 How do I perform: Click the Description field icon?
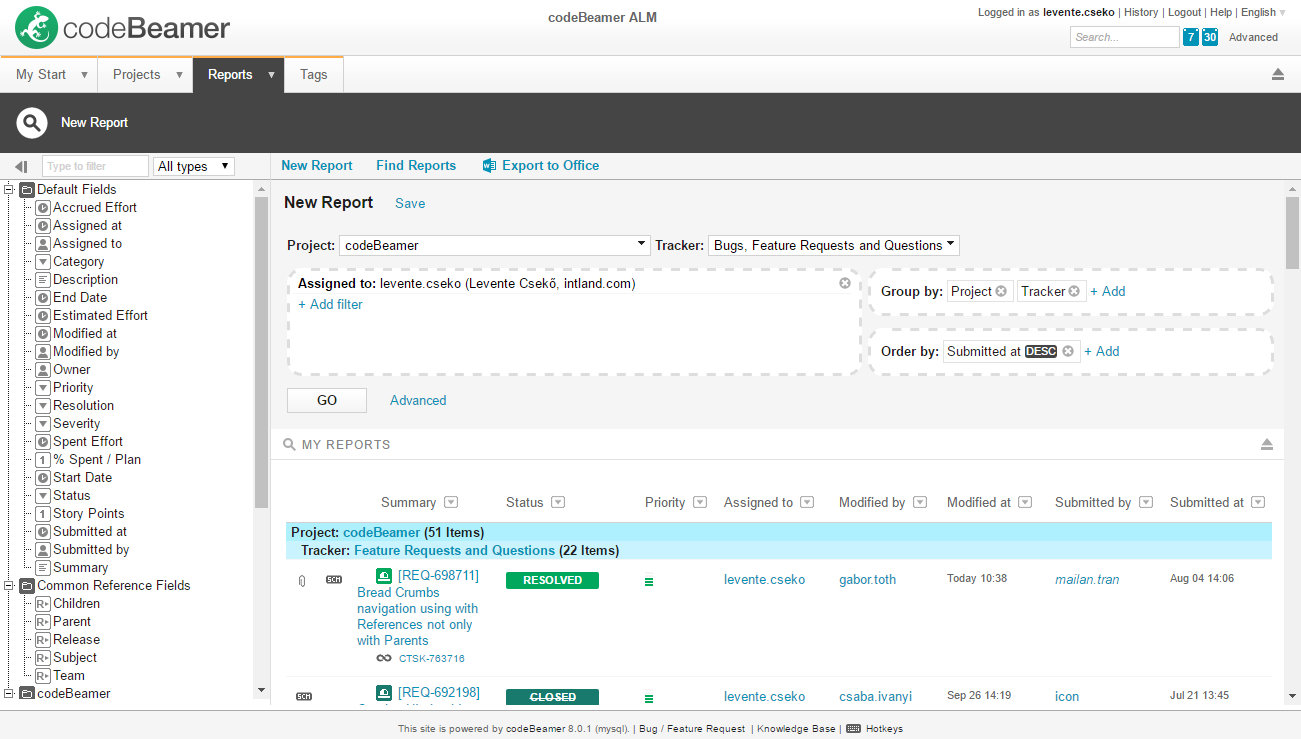tap(43, 280)
